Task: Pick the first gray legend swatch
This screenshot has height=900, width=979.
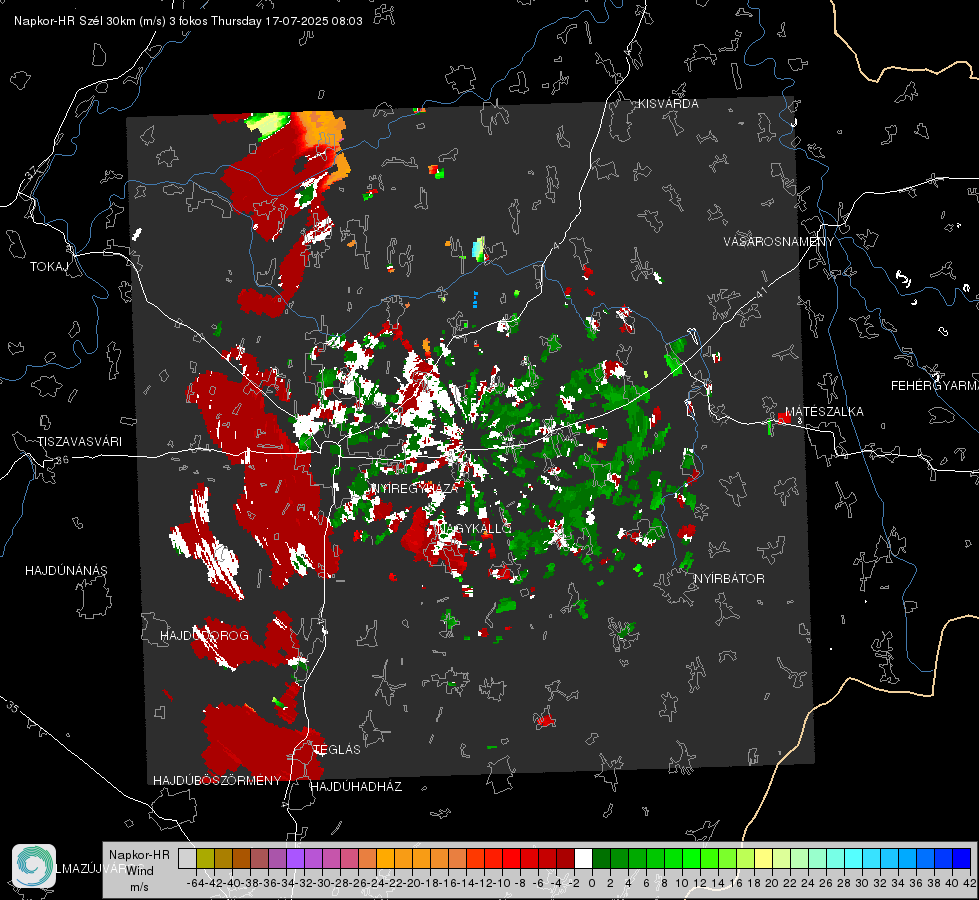Action: [x=187, y=859]
